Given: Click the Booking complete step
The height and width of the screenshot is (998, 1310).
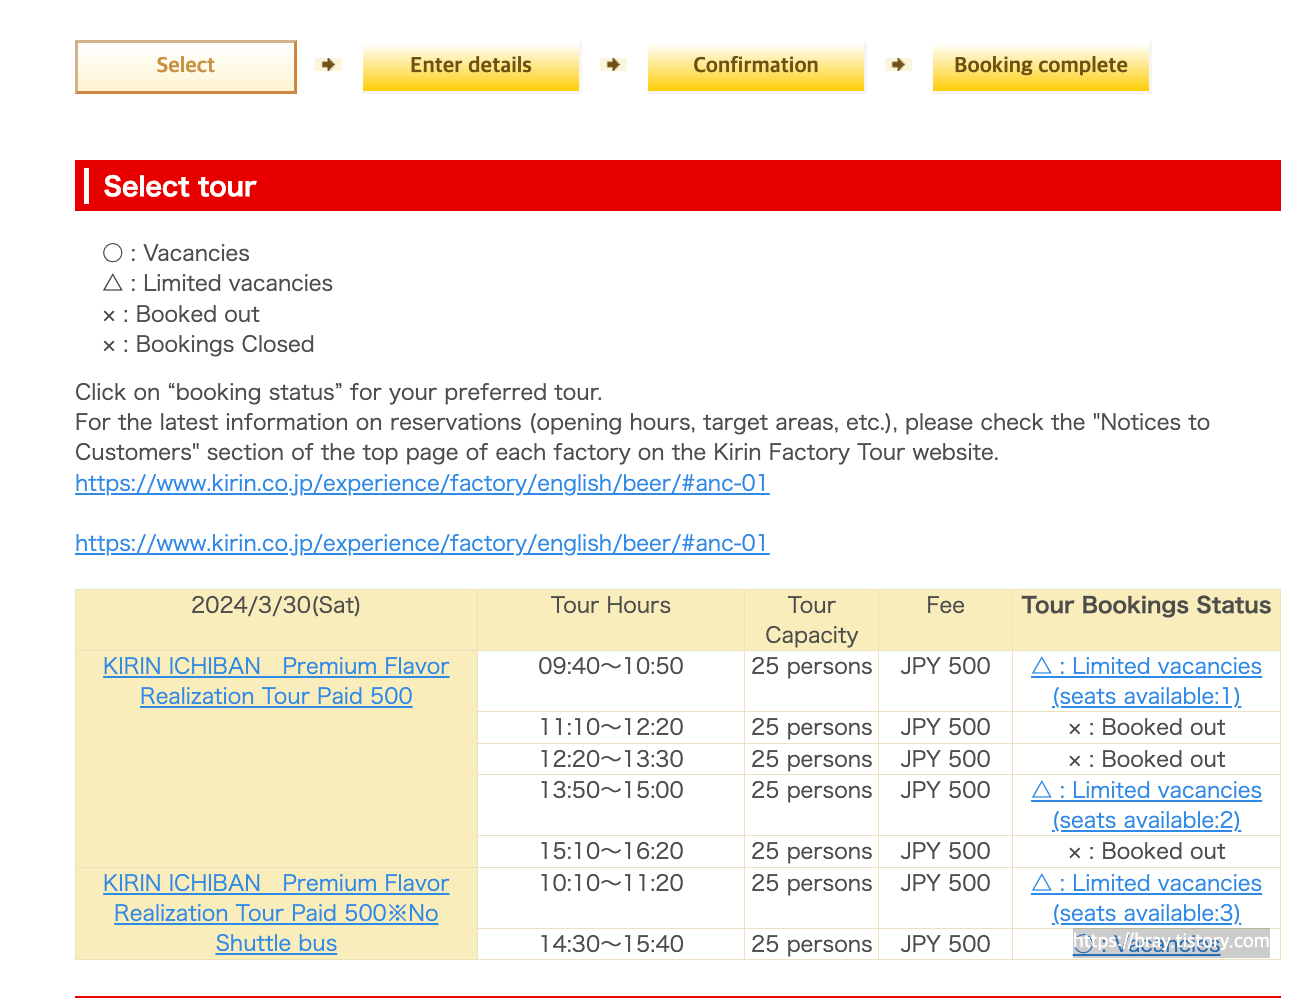Looking at the screenshot, I should click(1041, 66).
